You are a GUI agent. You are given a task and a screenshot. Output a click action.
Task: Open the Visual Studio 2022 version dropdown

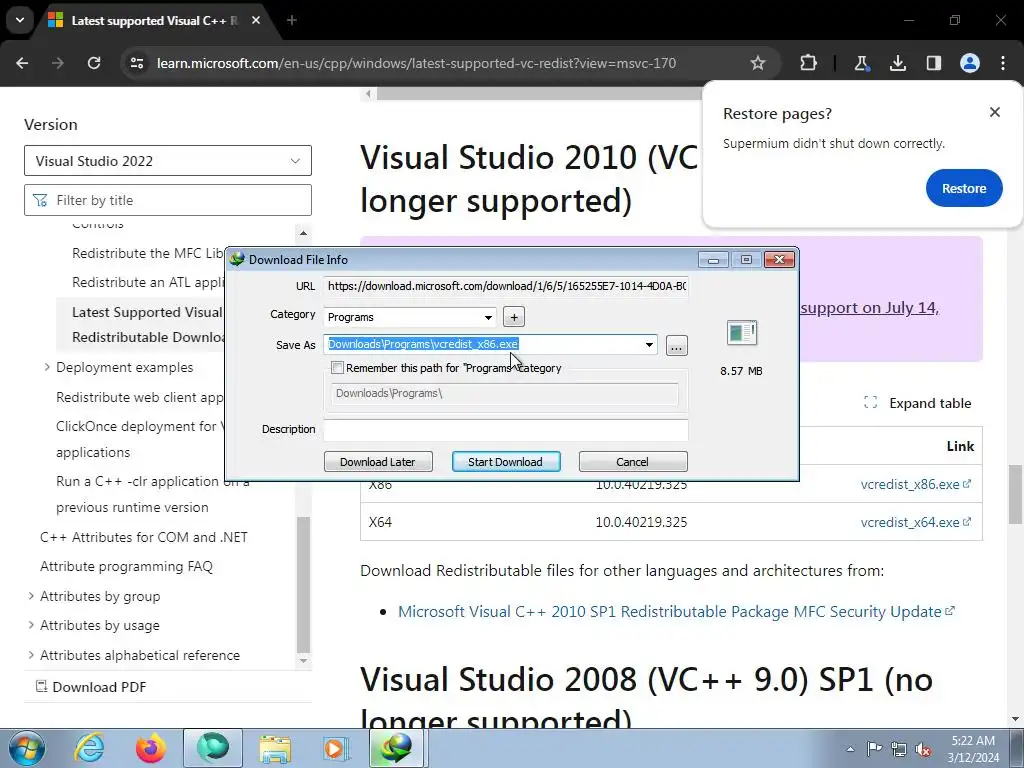click(x=168, y=161)
